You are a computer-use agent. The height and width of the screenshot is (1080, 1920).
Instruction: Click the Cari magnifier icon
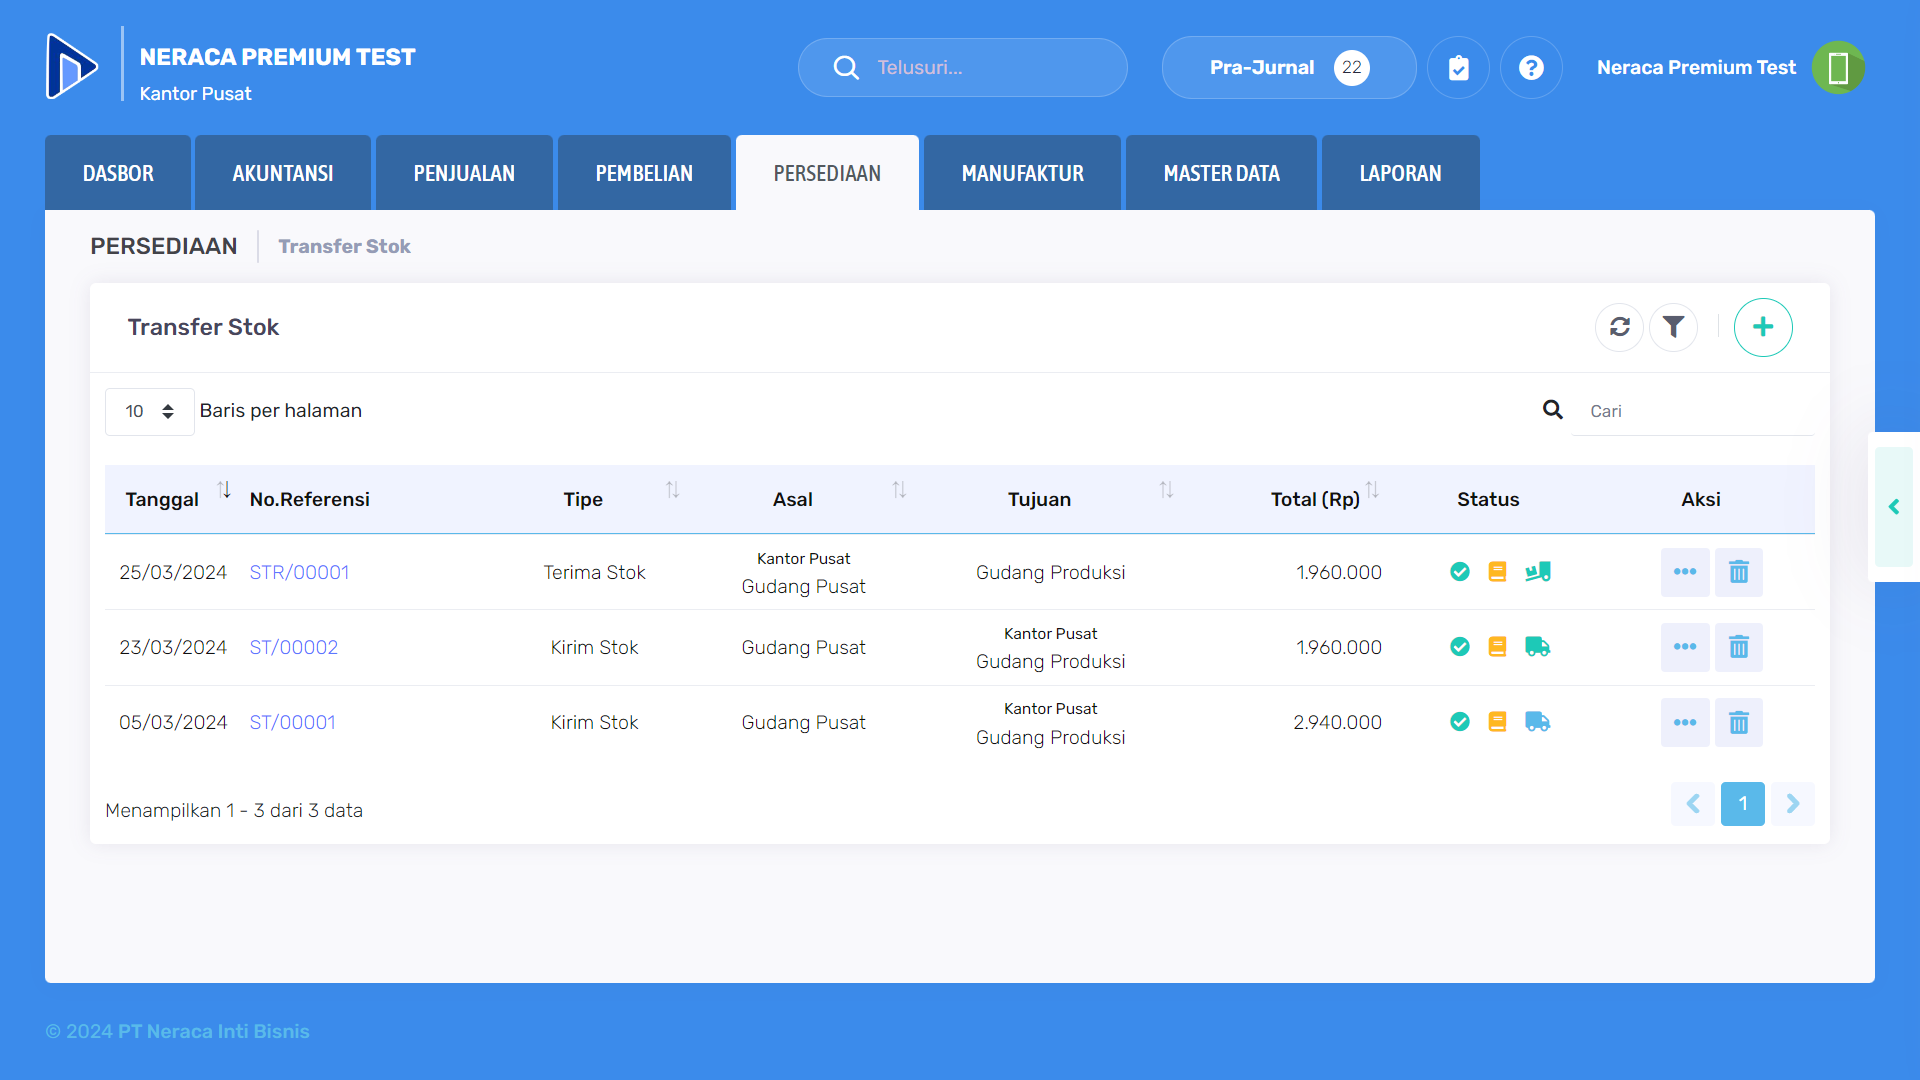click(1552, 410)
